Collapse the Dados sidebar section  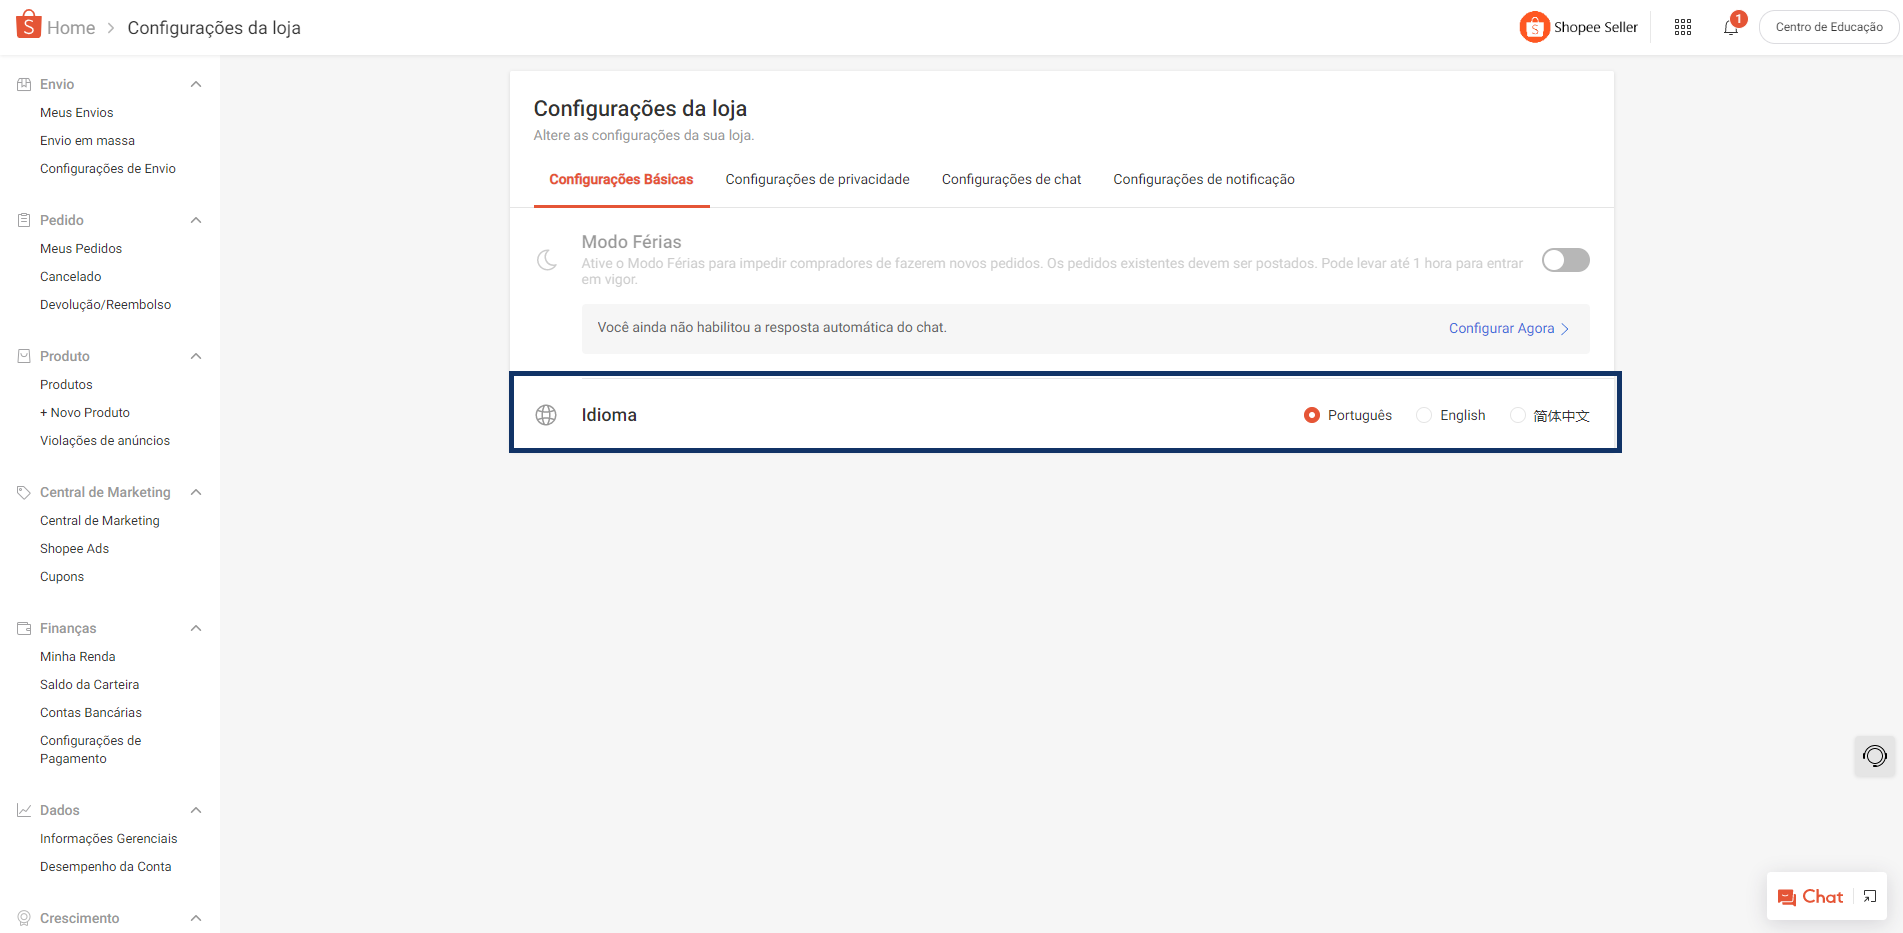click(196, 810)
